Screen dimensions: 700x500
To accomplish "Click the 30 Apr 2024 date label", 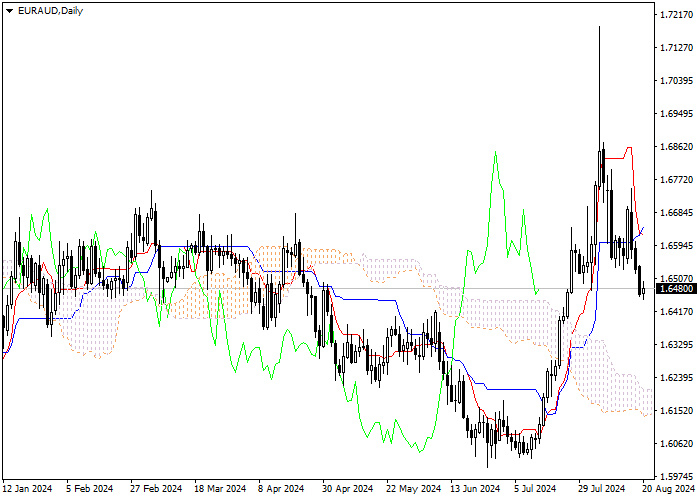I will (x=348, y=489).
